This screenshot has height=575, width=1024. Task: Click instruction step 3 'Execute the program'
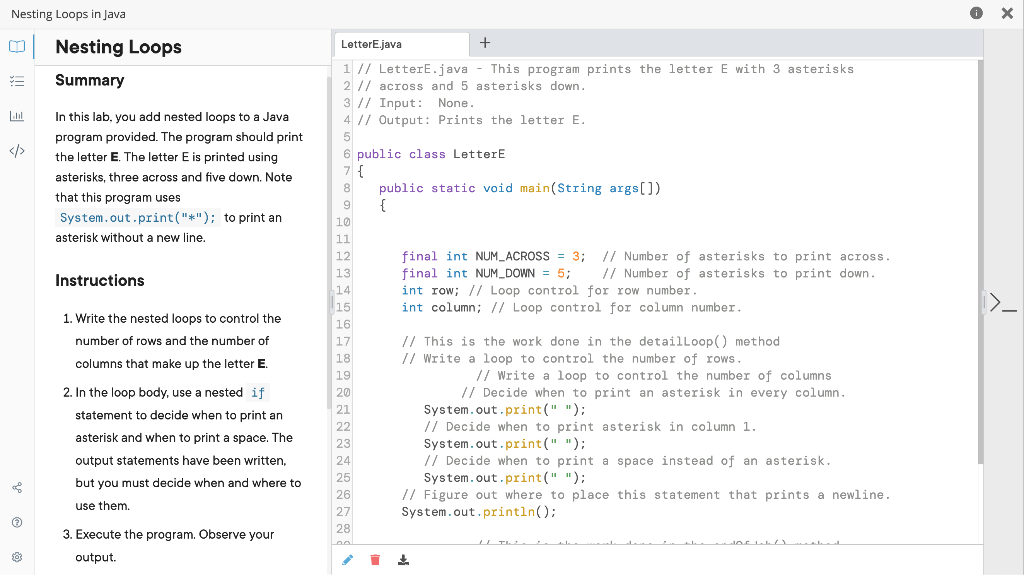[x=175, y=546]
